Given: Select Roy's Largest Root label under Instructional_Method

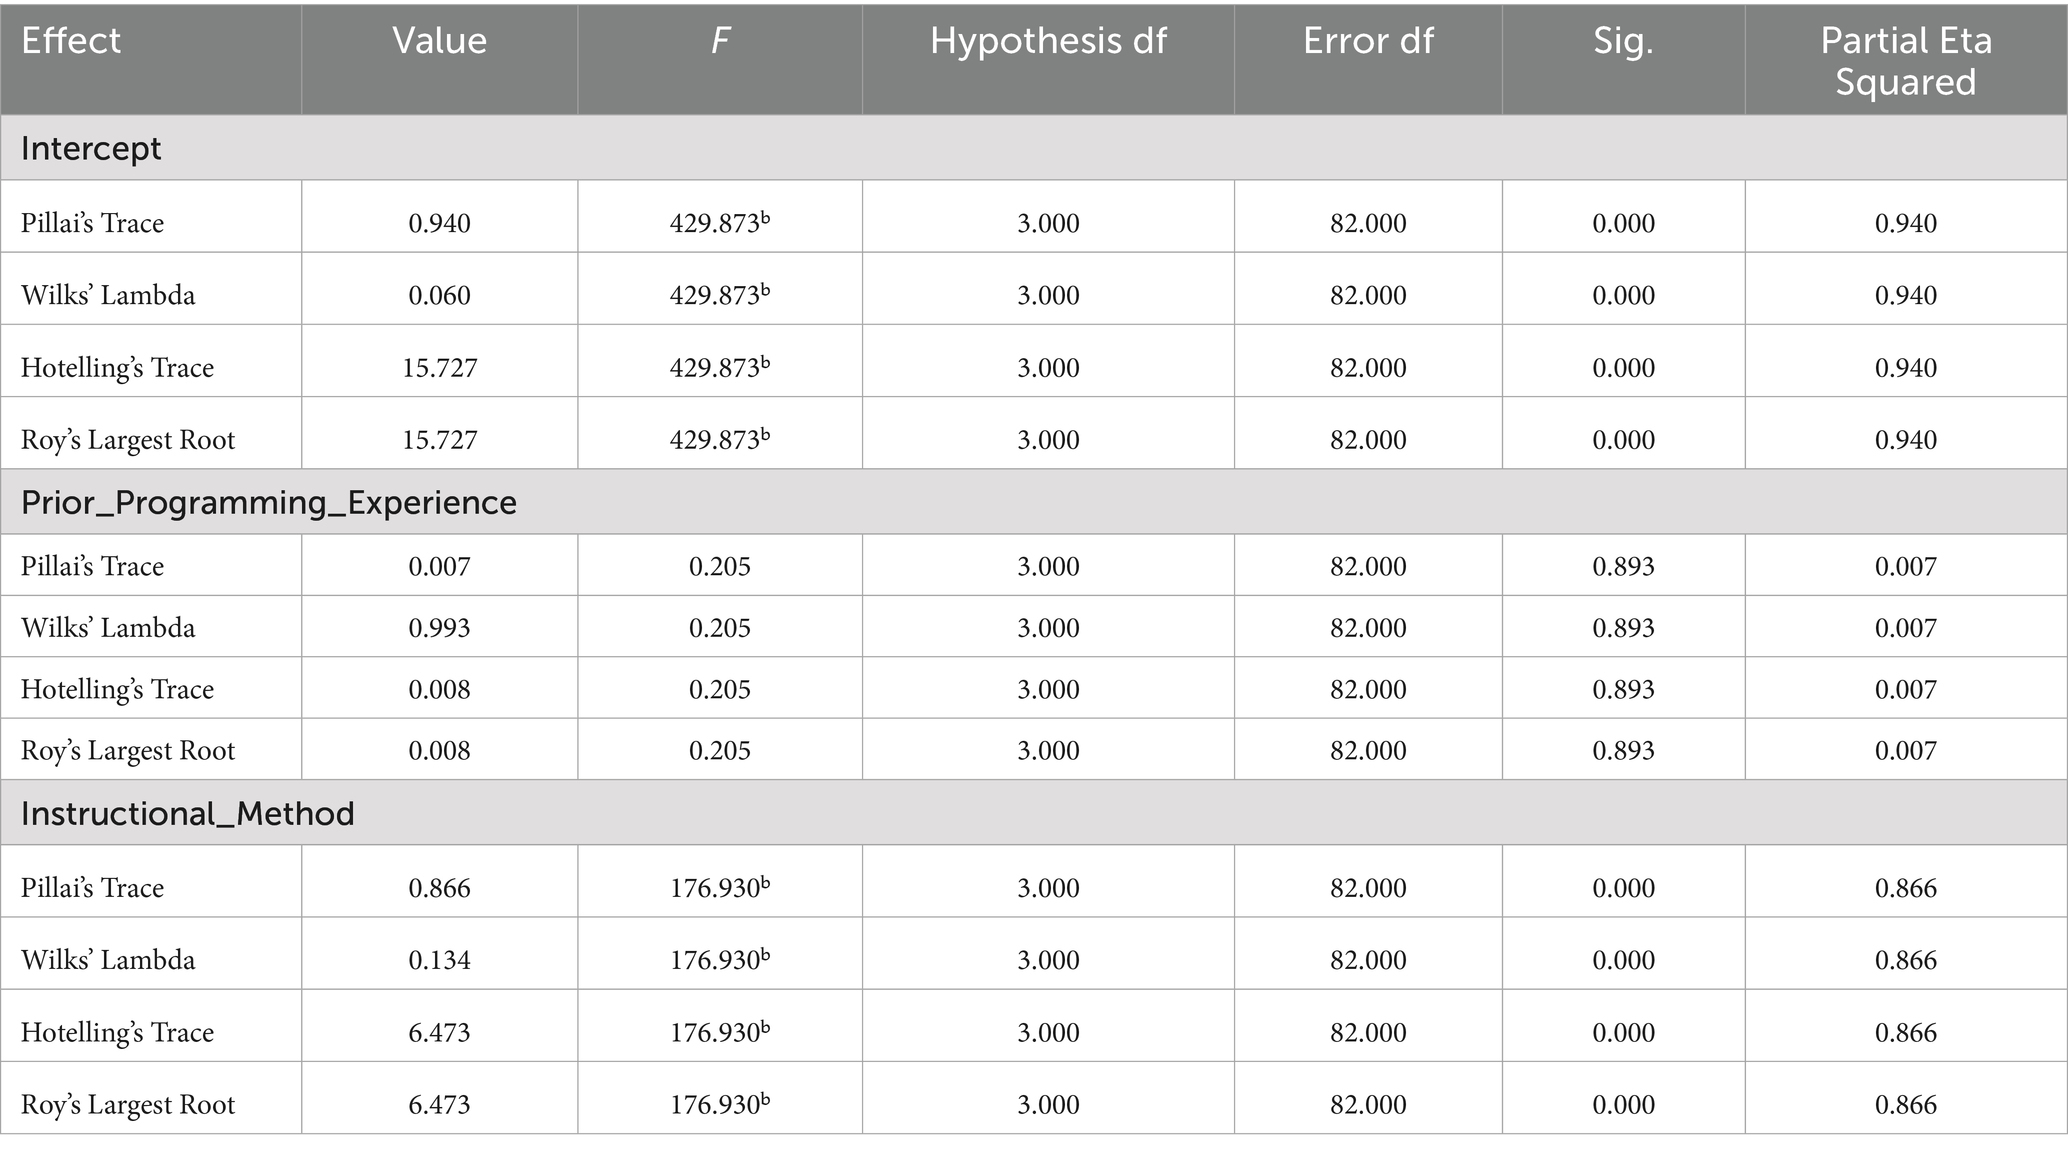Looking at the screenshot, I should [x=128, y=1105].
